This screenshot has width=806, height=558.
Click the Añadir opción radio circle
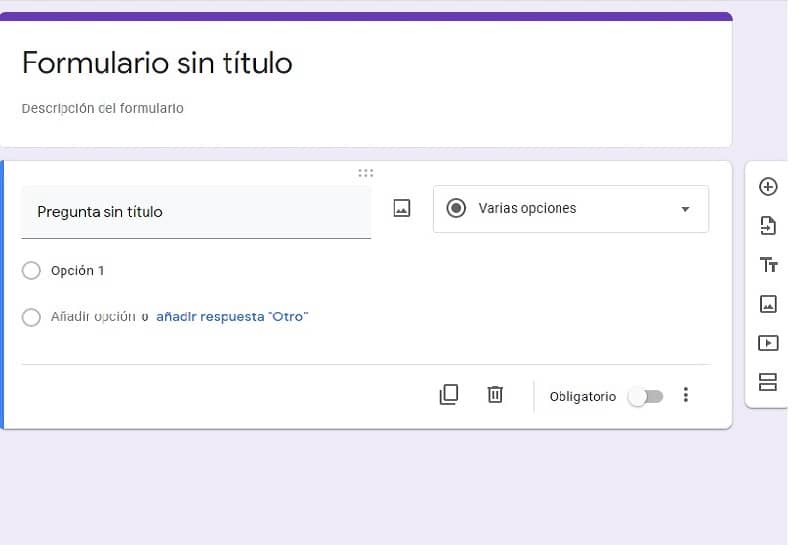click(x=31, y=318)
